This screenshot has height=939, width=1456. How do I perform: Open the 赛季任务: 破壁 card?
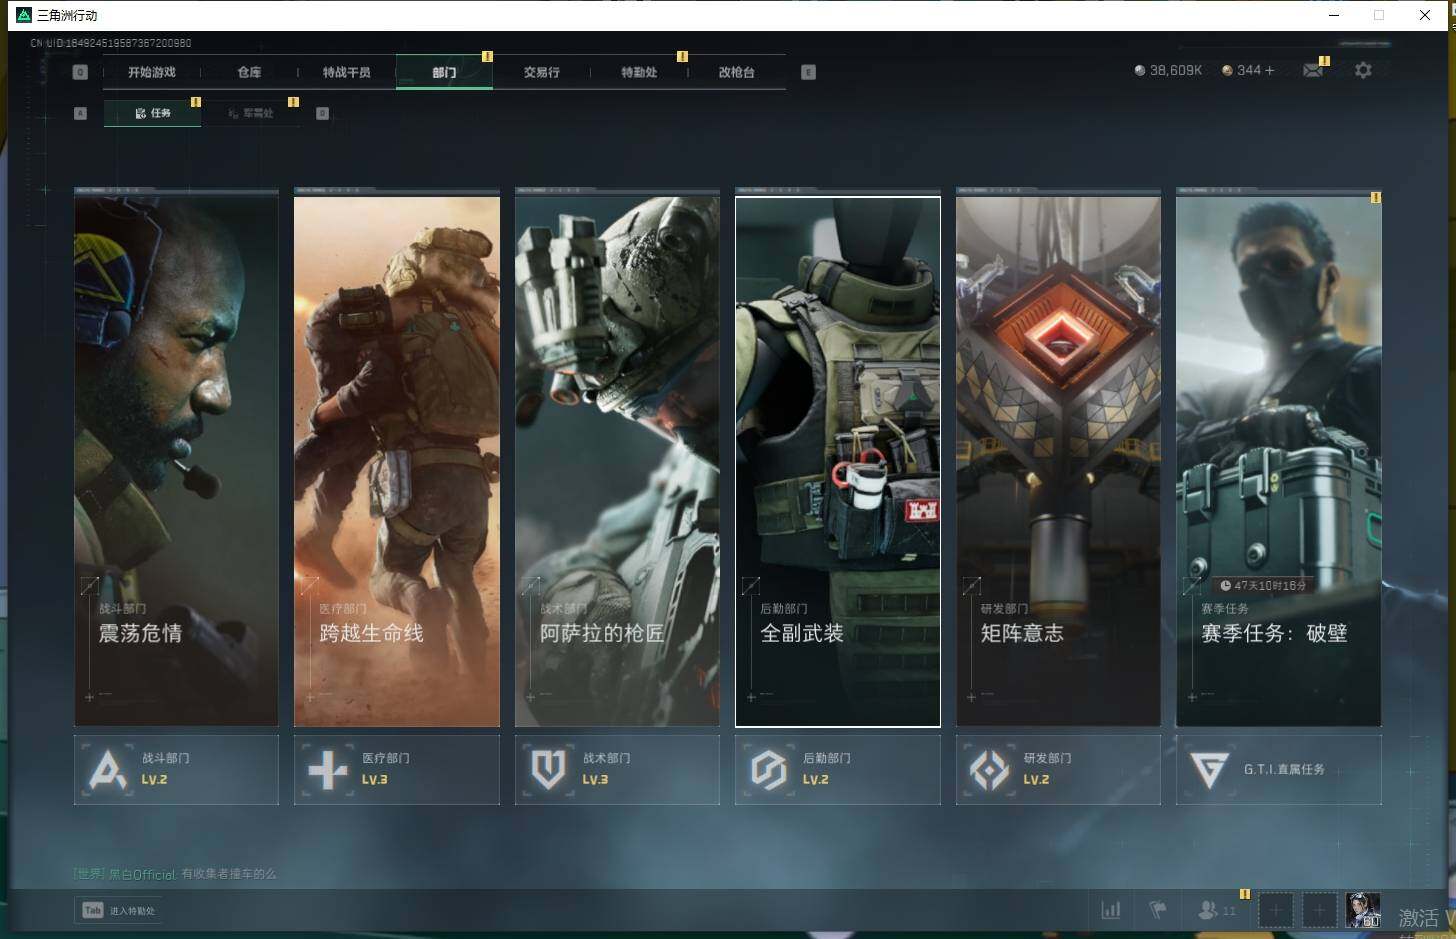pos(1279,461)
